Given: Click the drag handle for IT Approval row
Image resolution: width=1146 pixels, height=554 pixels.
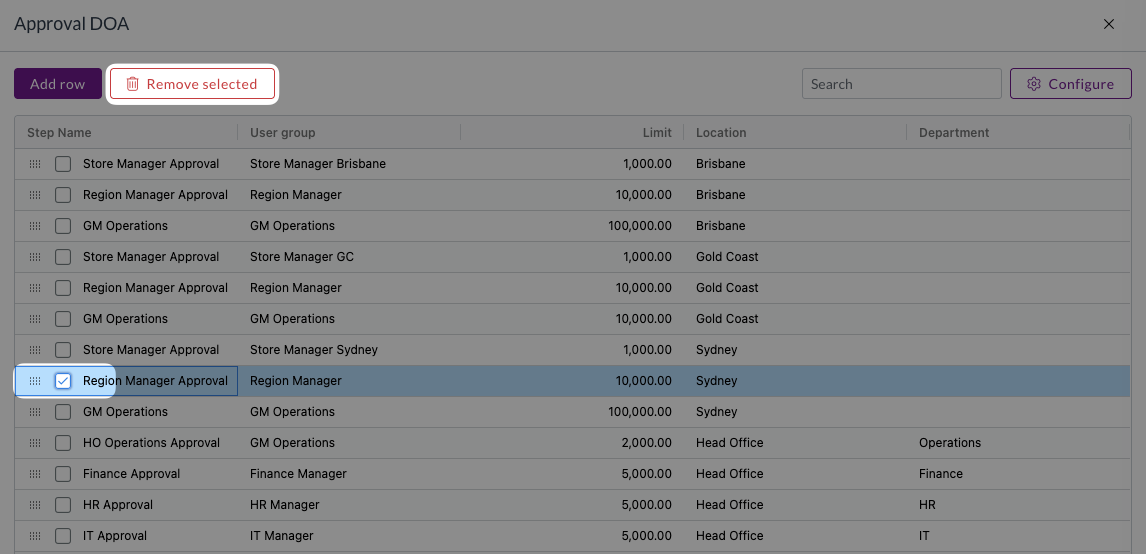Looking at the screenshot, I should 35,536.
